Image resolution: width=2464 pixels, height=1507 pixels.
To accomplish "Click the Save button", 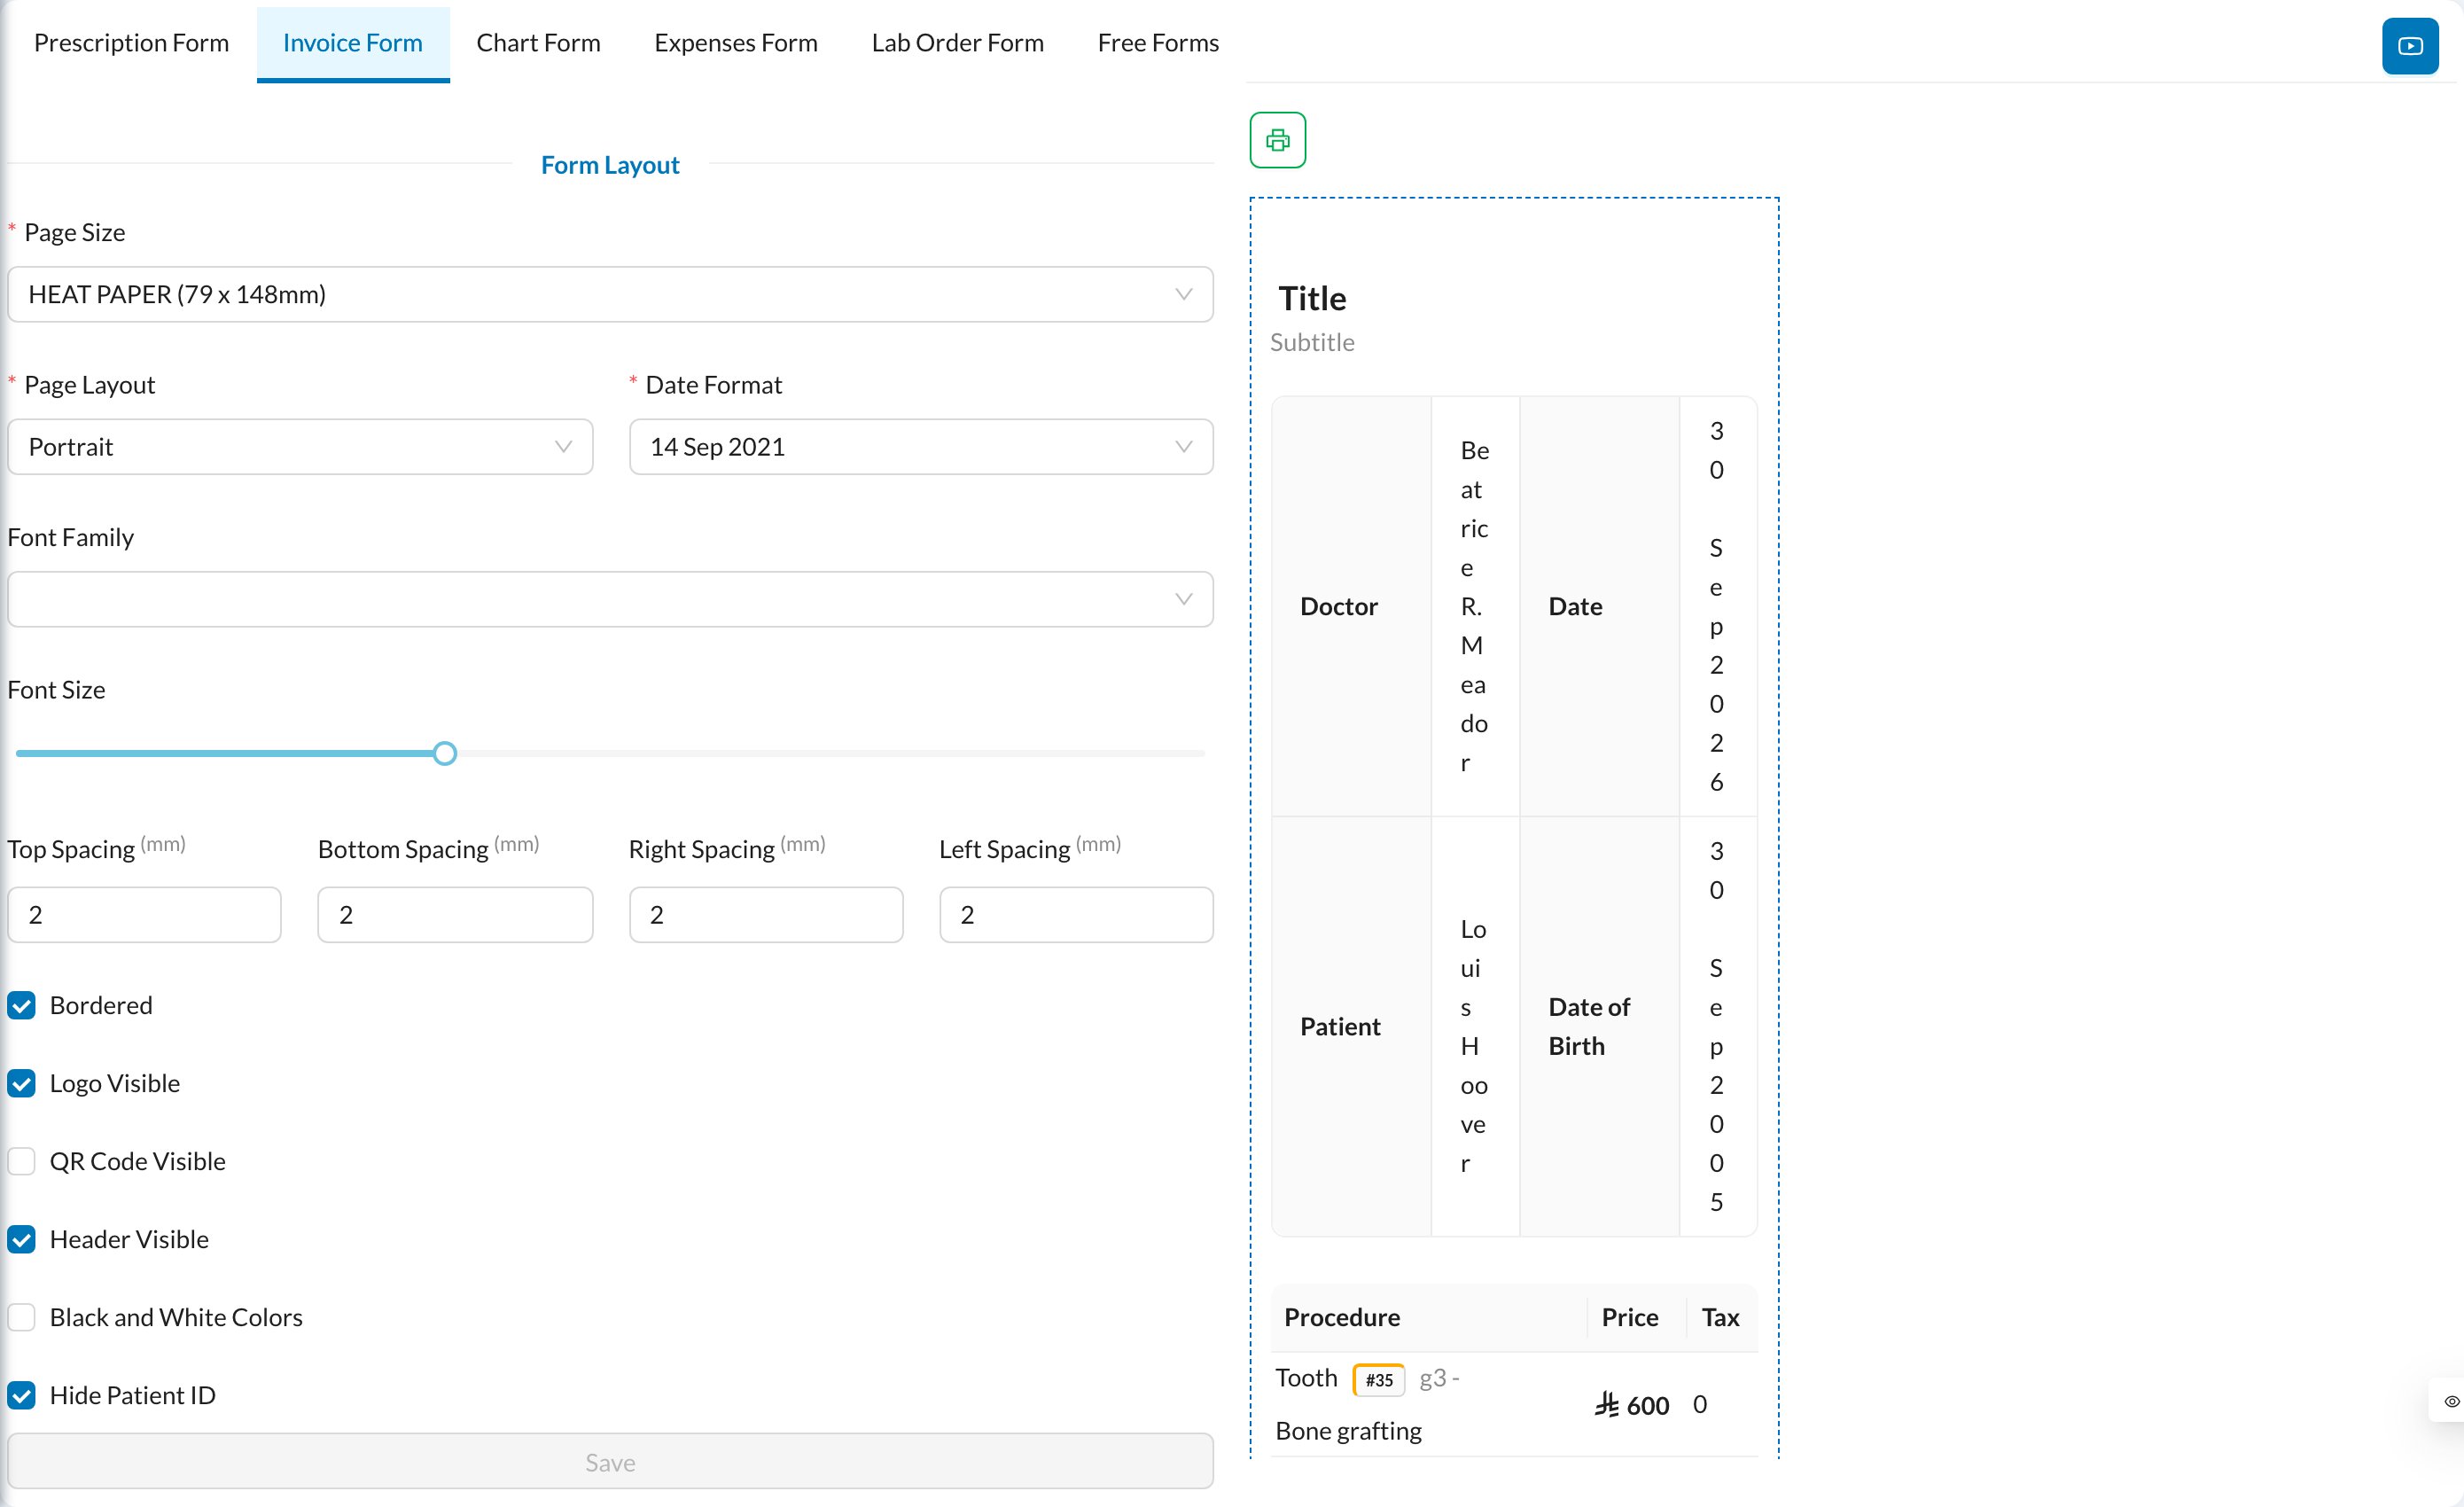I will (610, 1462).
